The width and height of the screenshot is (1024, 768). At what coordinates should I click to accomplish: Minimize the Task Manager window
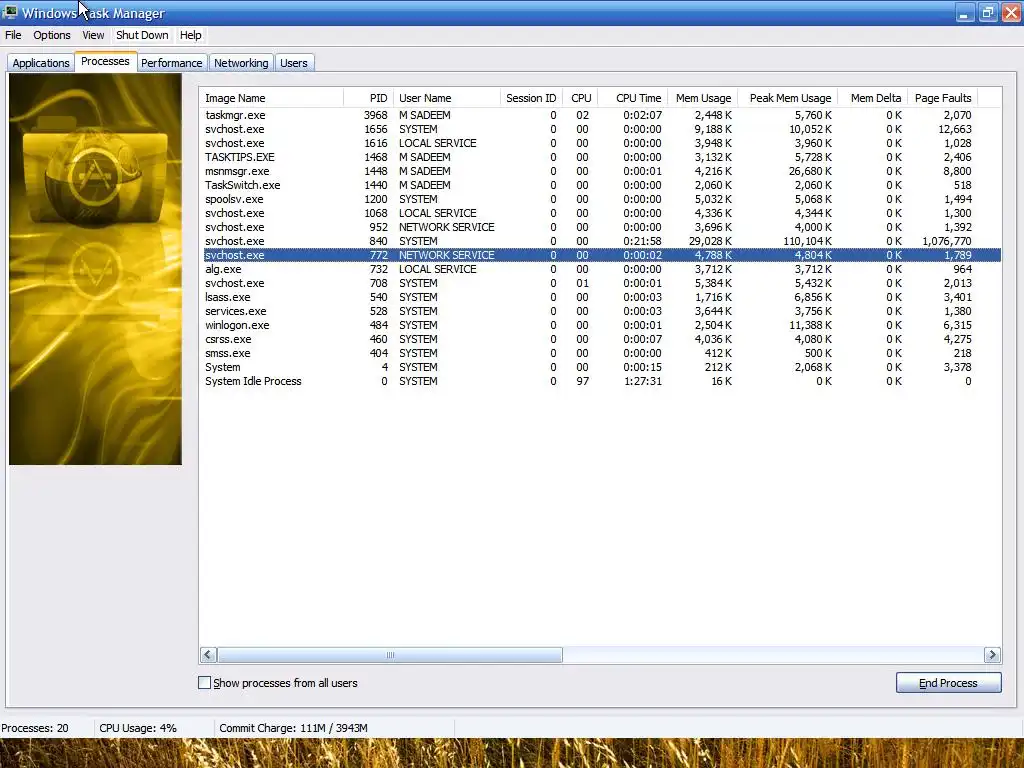pos(965,12)
